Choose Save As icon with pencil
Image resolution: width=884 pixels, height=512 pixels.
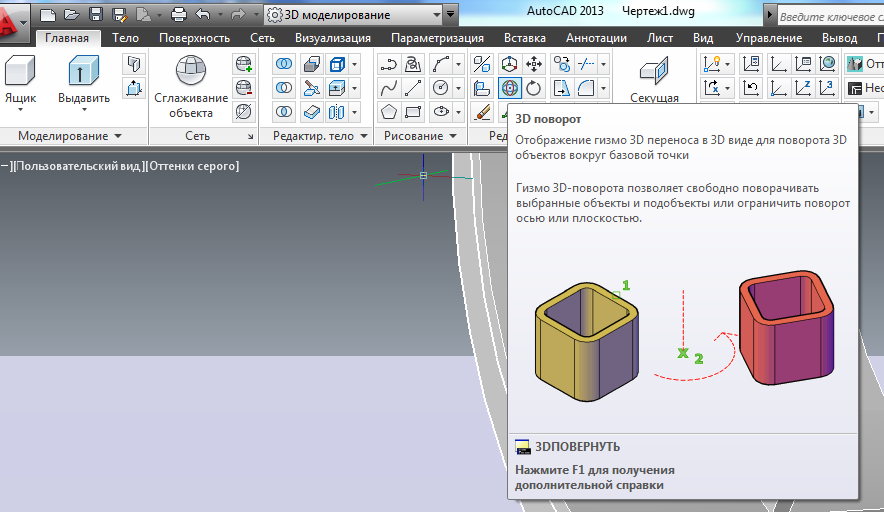(x=119, y=15)
